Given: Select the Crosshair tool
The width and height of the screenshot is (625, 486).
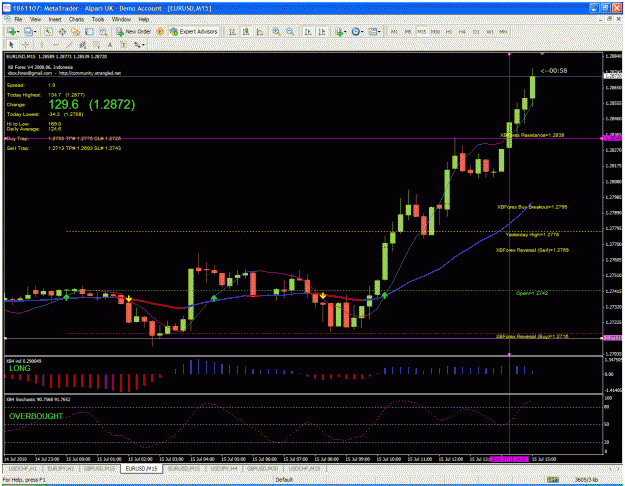Looking at the screenshot, I should pos(26,45).
